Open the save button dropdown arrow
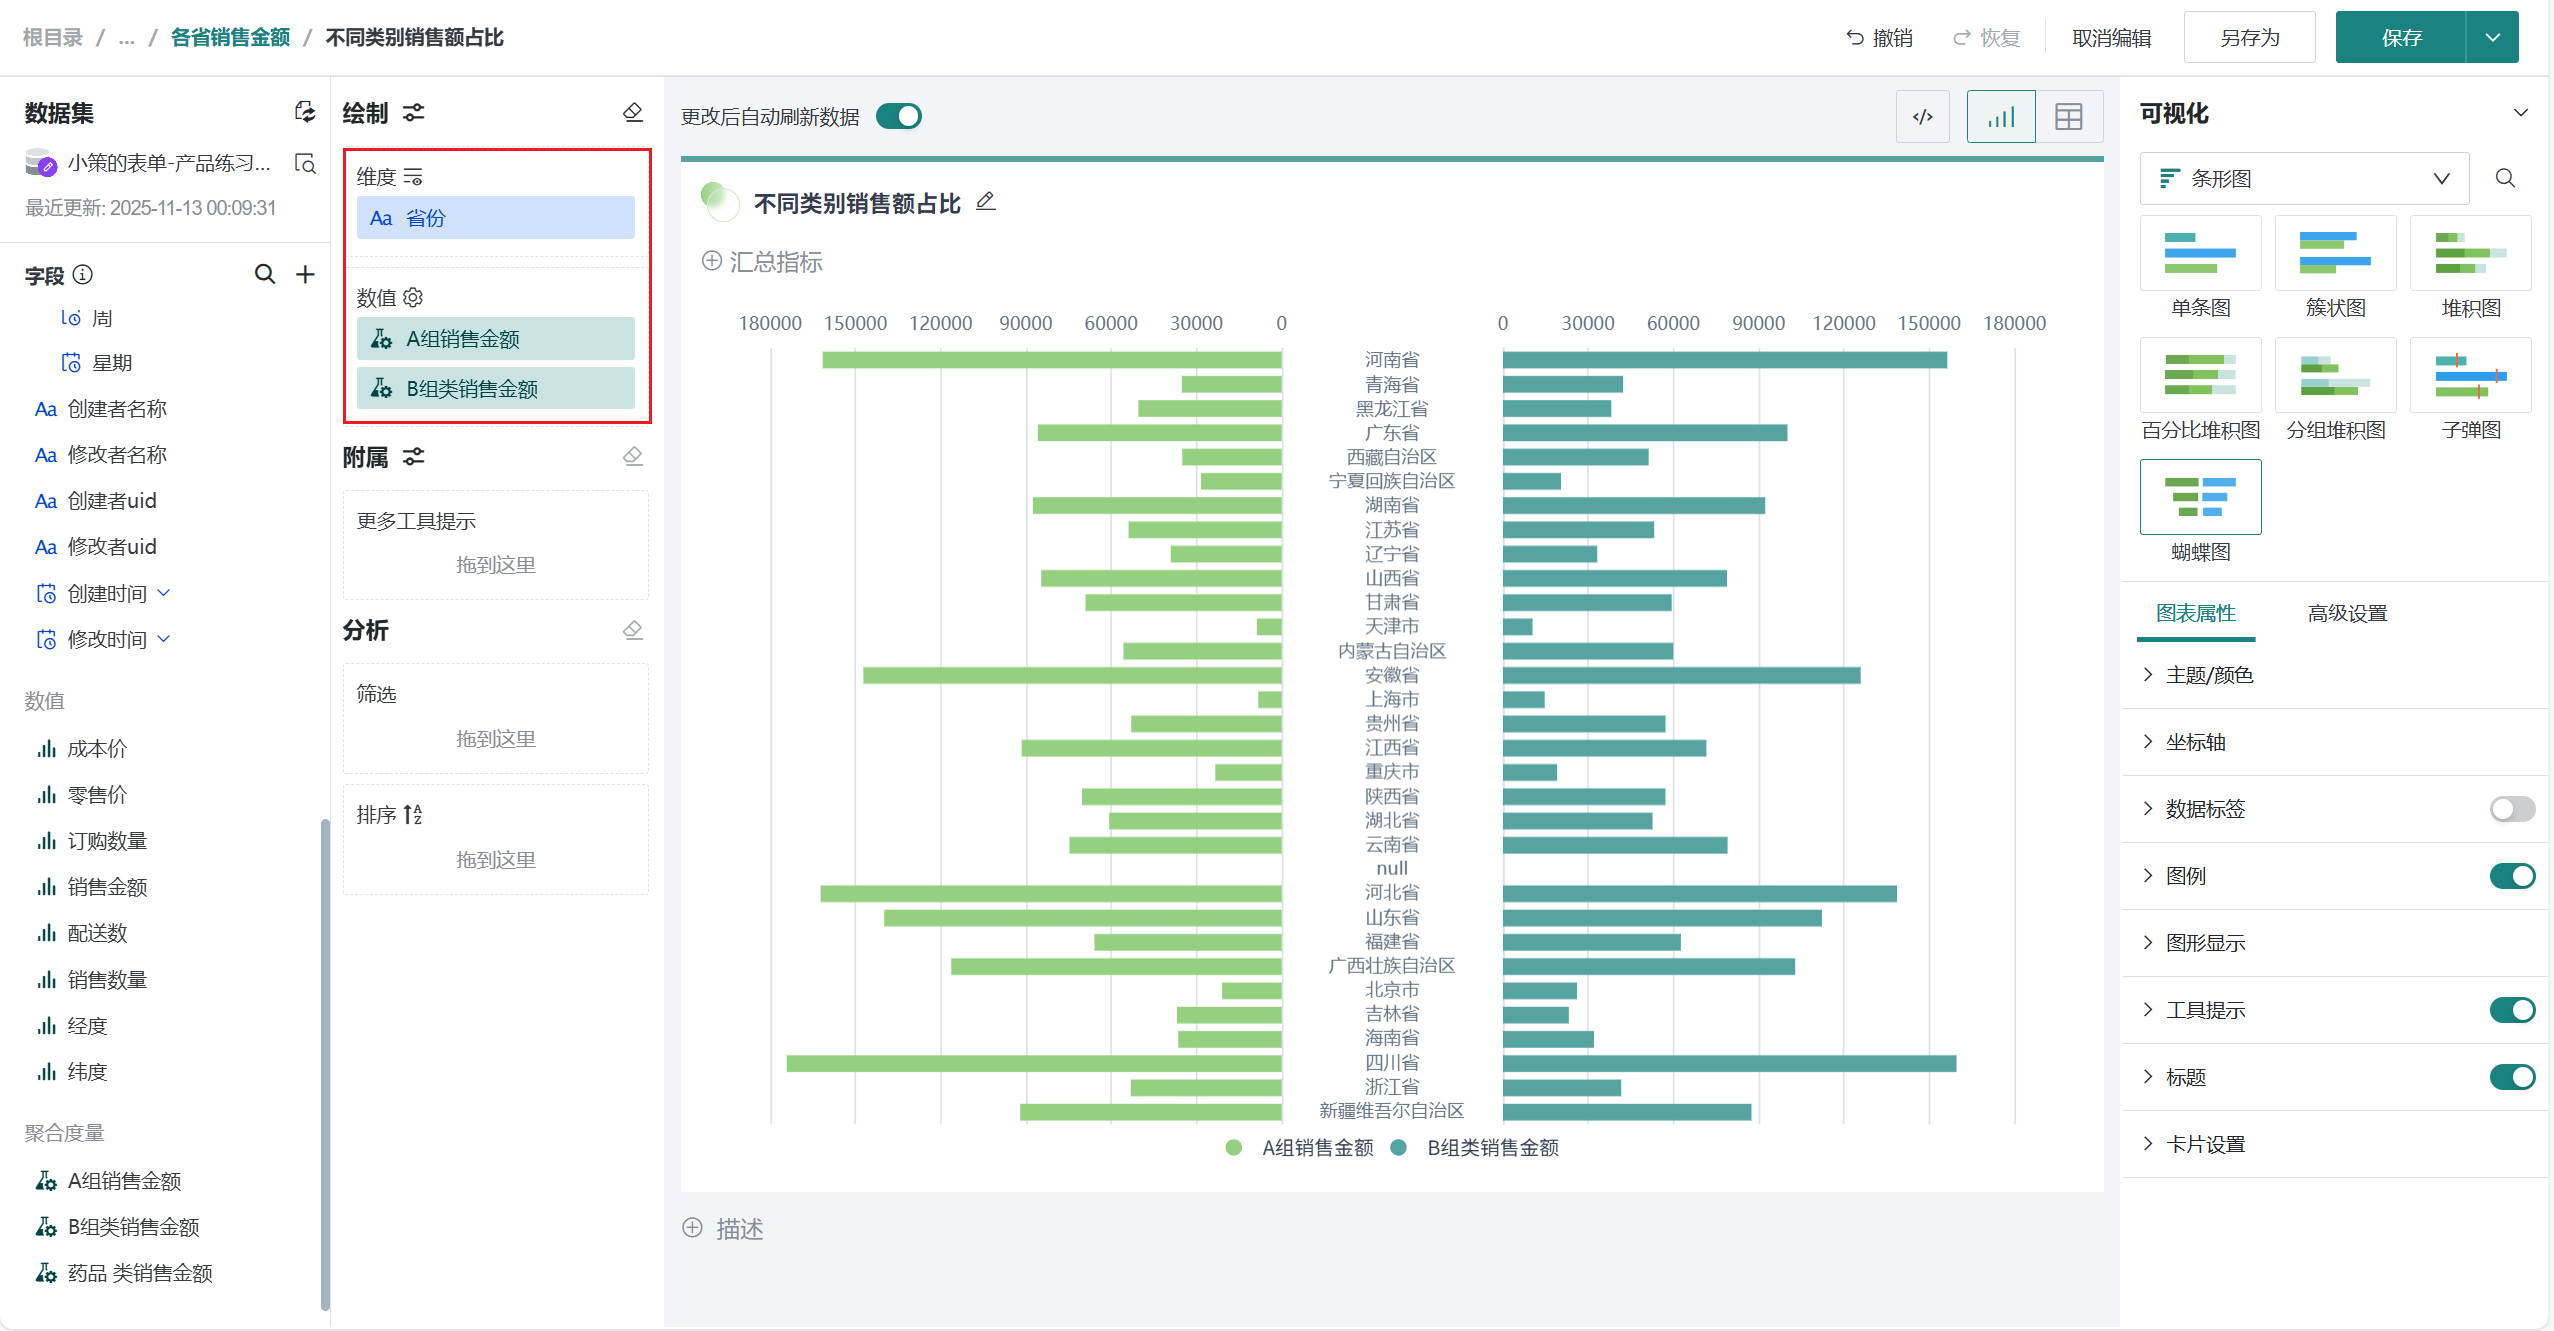 pos(2492,38)
